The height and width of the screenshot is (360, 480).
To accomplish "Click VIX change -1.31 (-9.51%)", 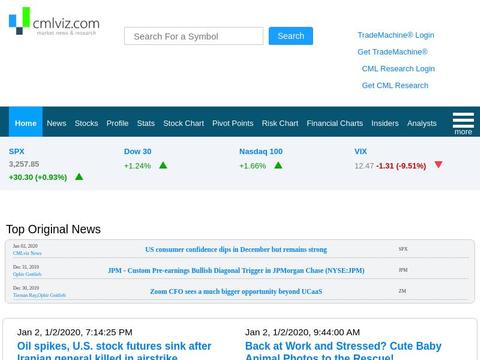I will click(x=401, y=166).
